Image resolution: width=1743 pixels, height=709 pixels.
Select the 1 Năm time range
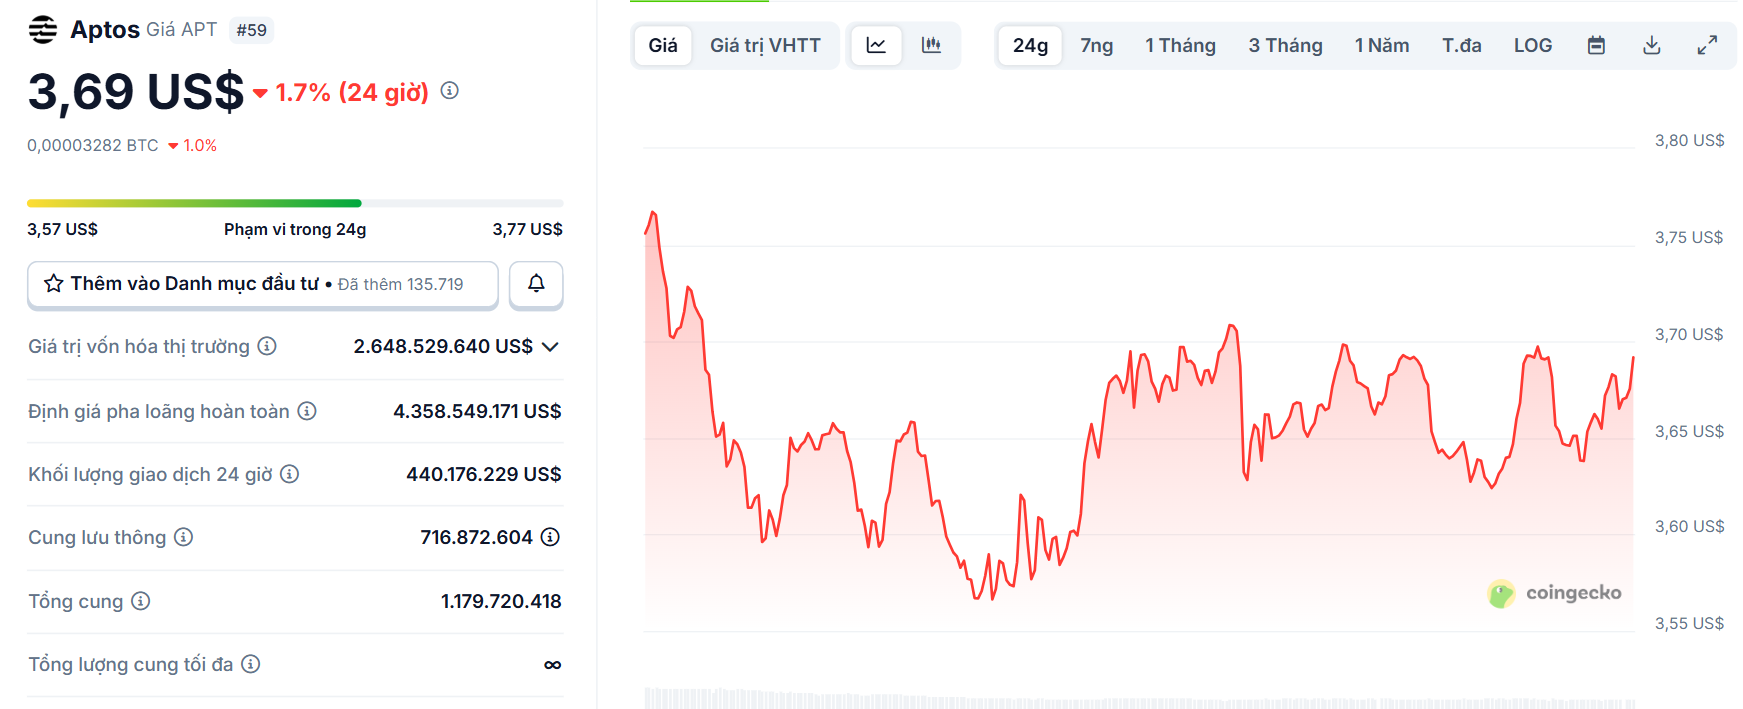(x=1382, y=45)
